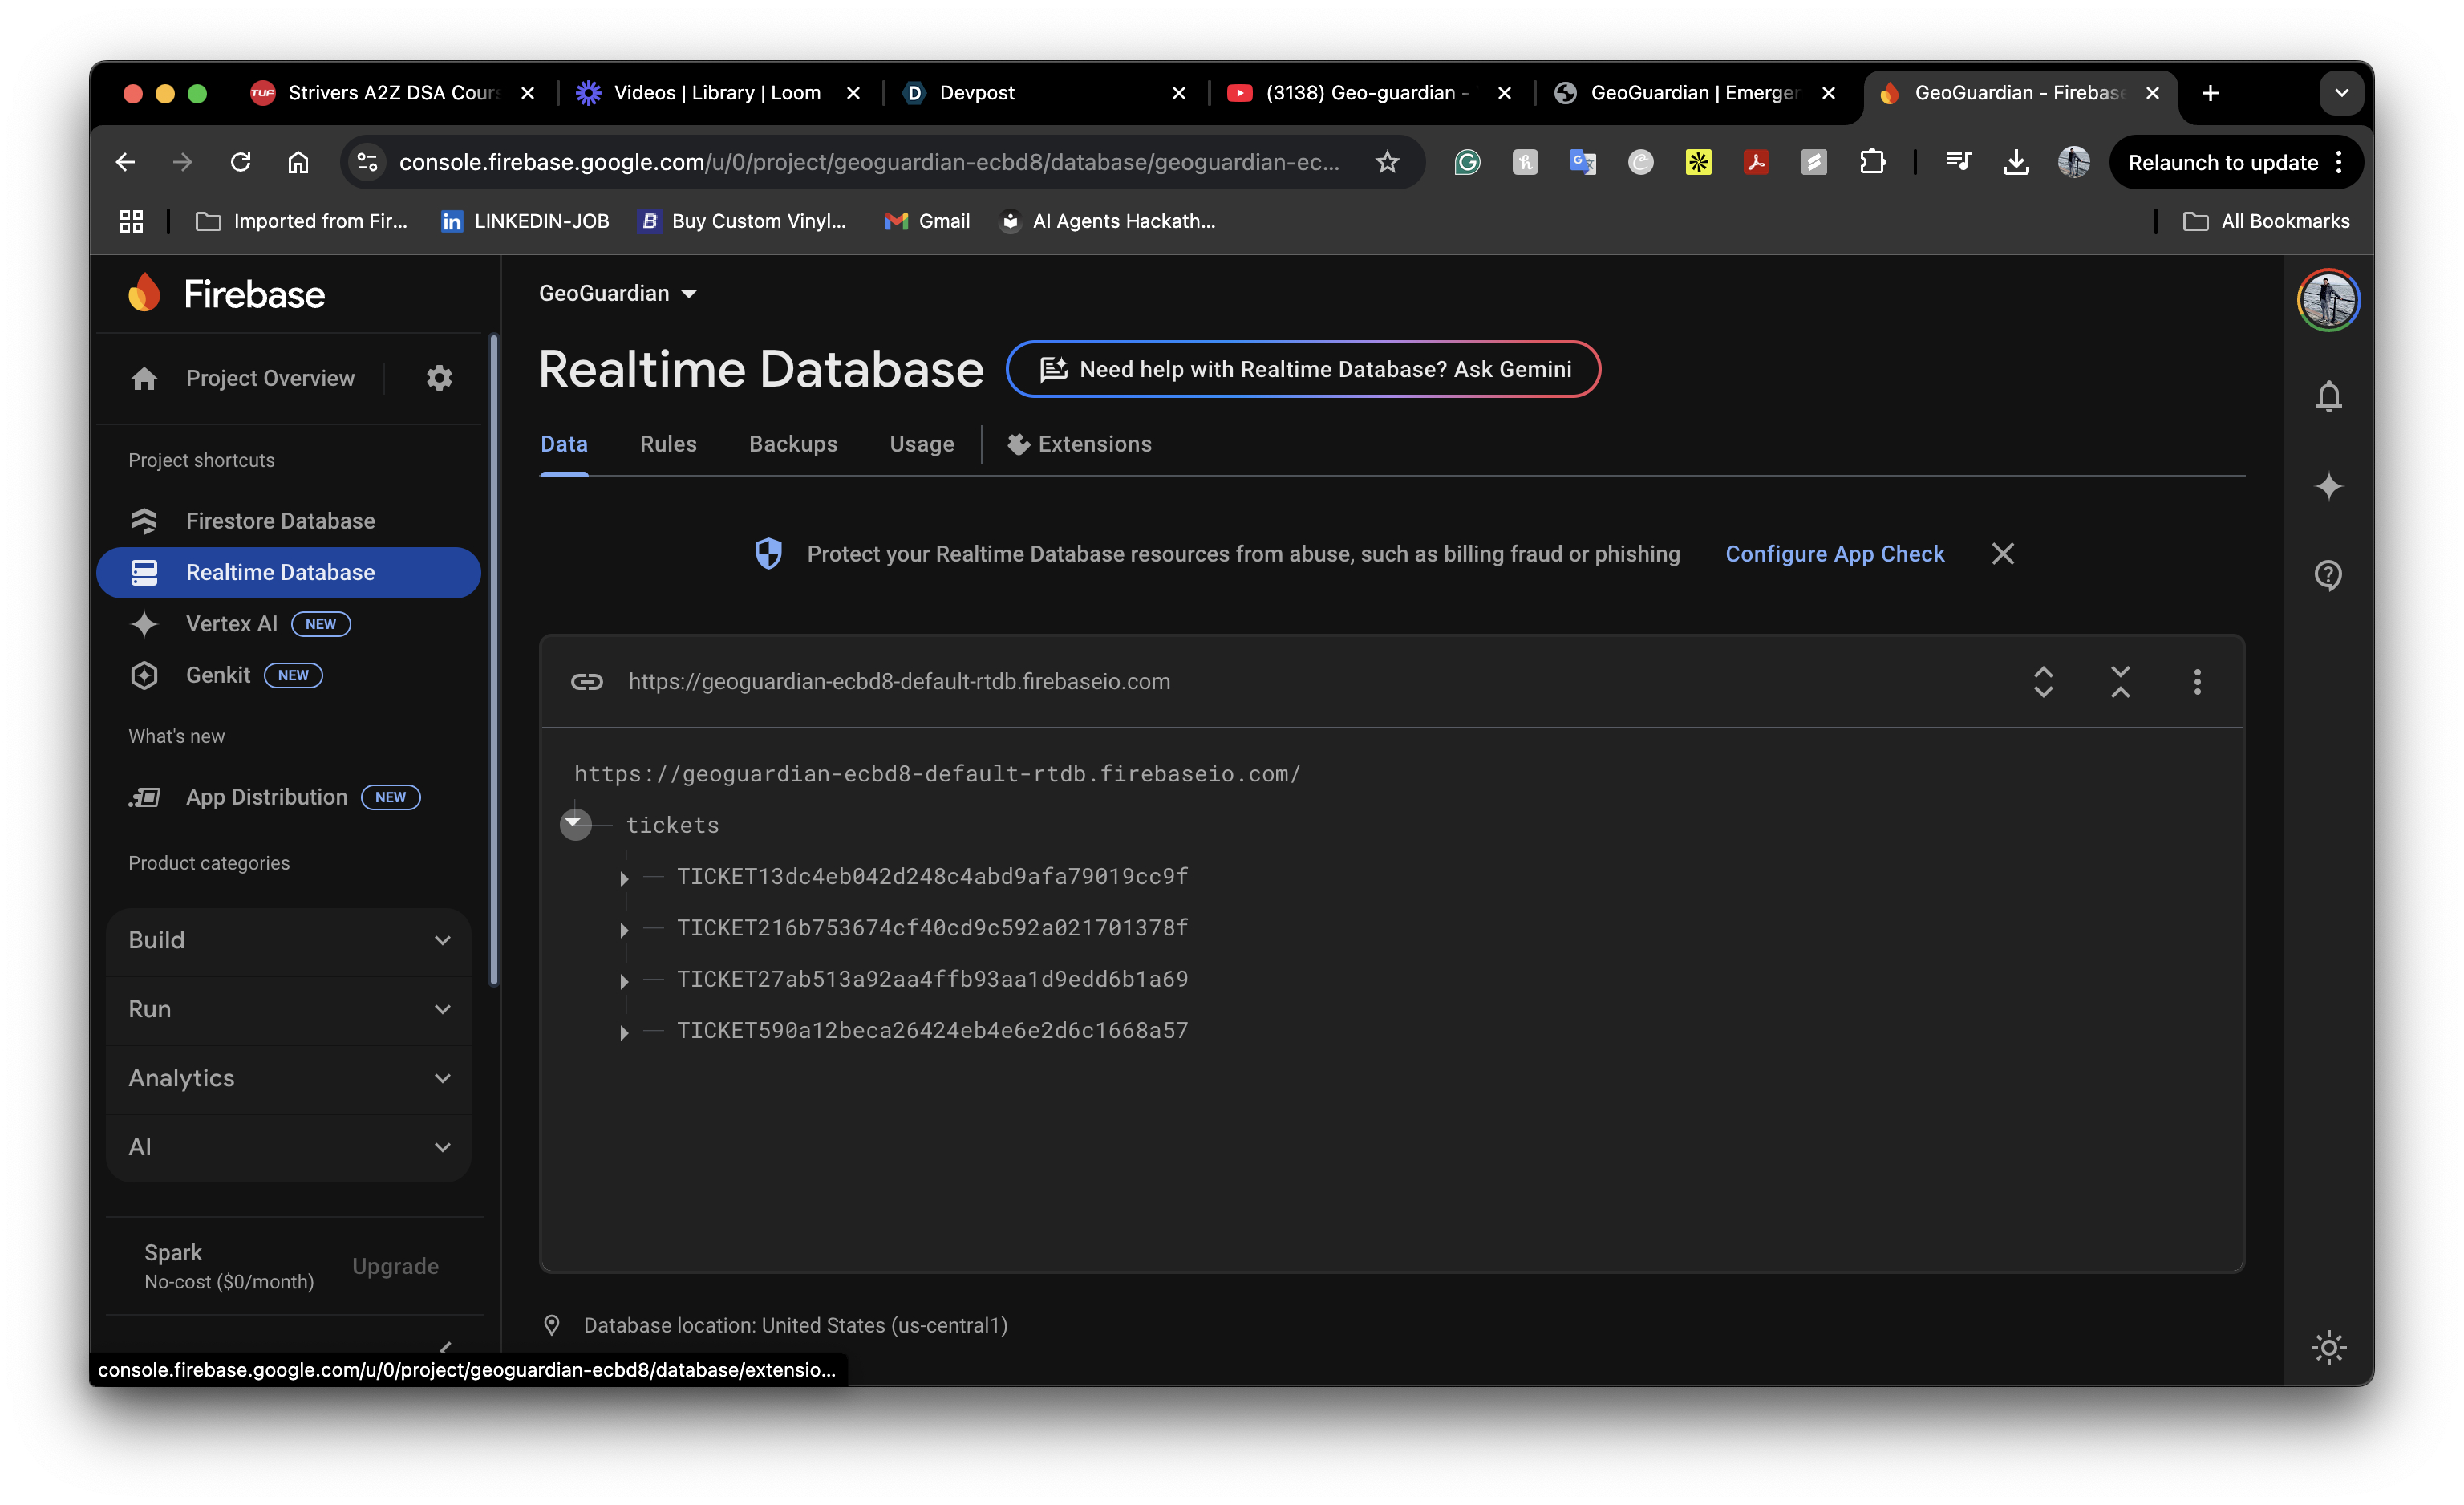This screenshot has height=1505, width=2464.
Task: Collapse the tickets node
Action: (x=574, y=824)
